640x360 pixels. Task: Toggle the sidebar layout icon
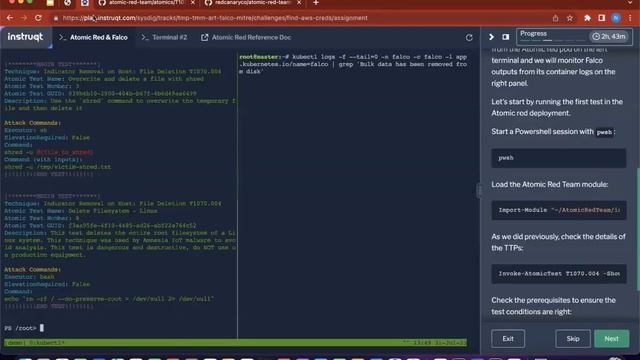[506, 37]
